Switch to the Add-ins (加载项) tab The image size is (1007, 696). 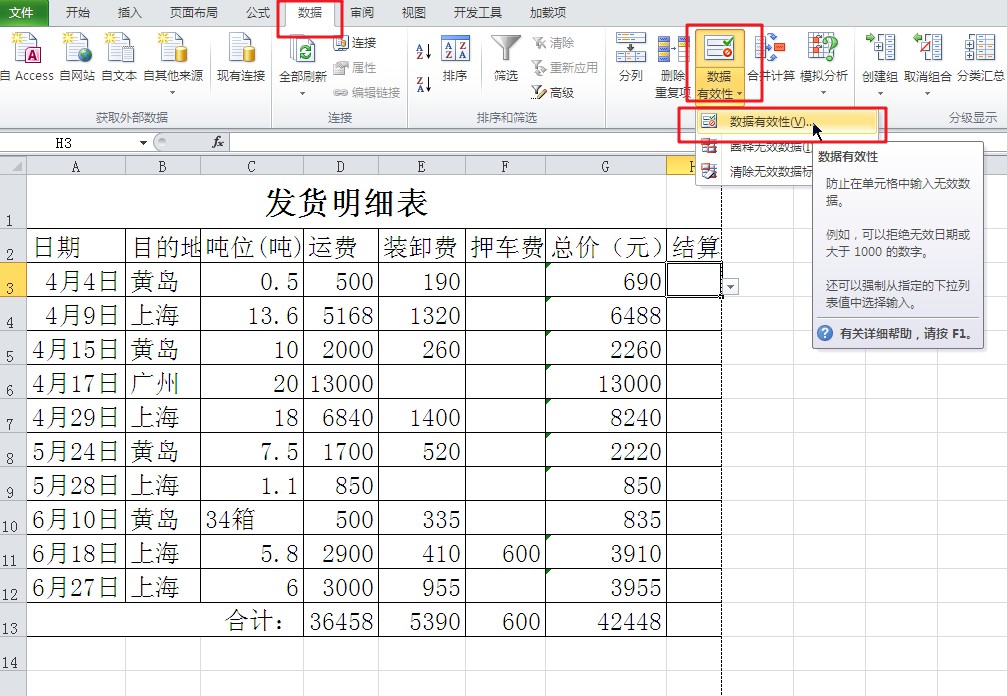pos(548,12)
